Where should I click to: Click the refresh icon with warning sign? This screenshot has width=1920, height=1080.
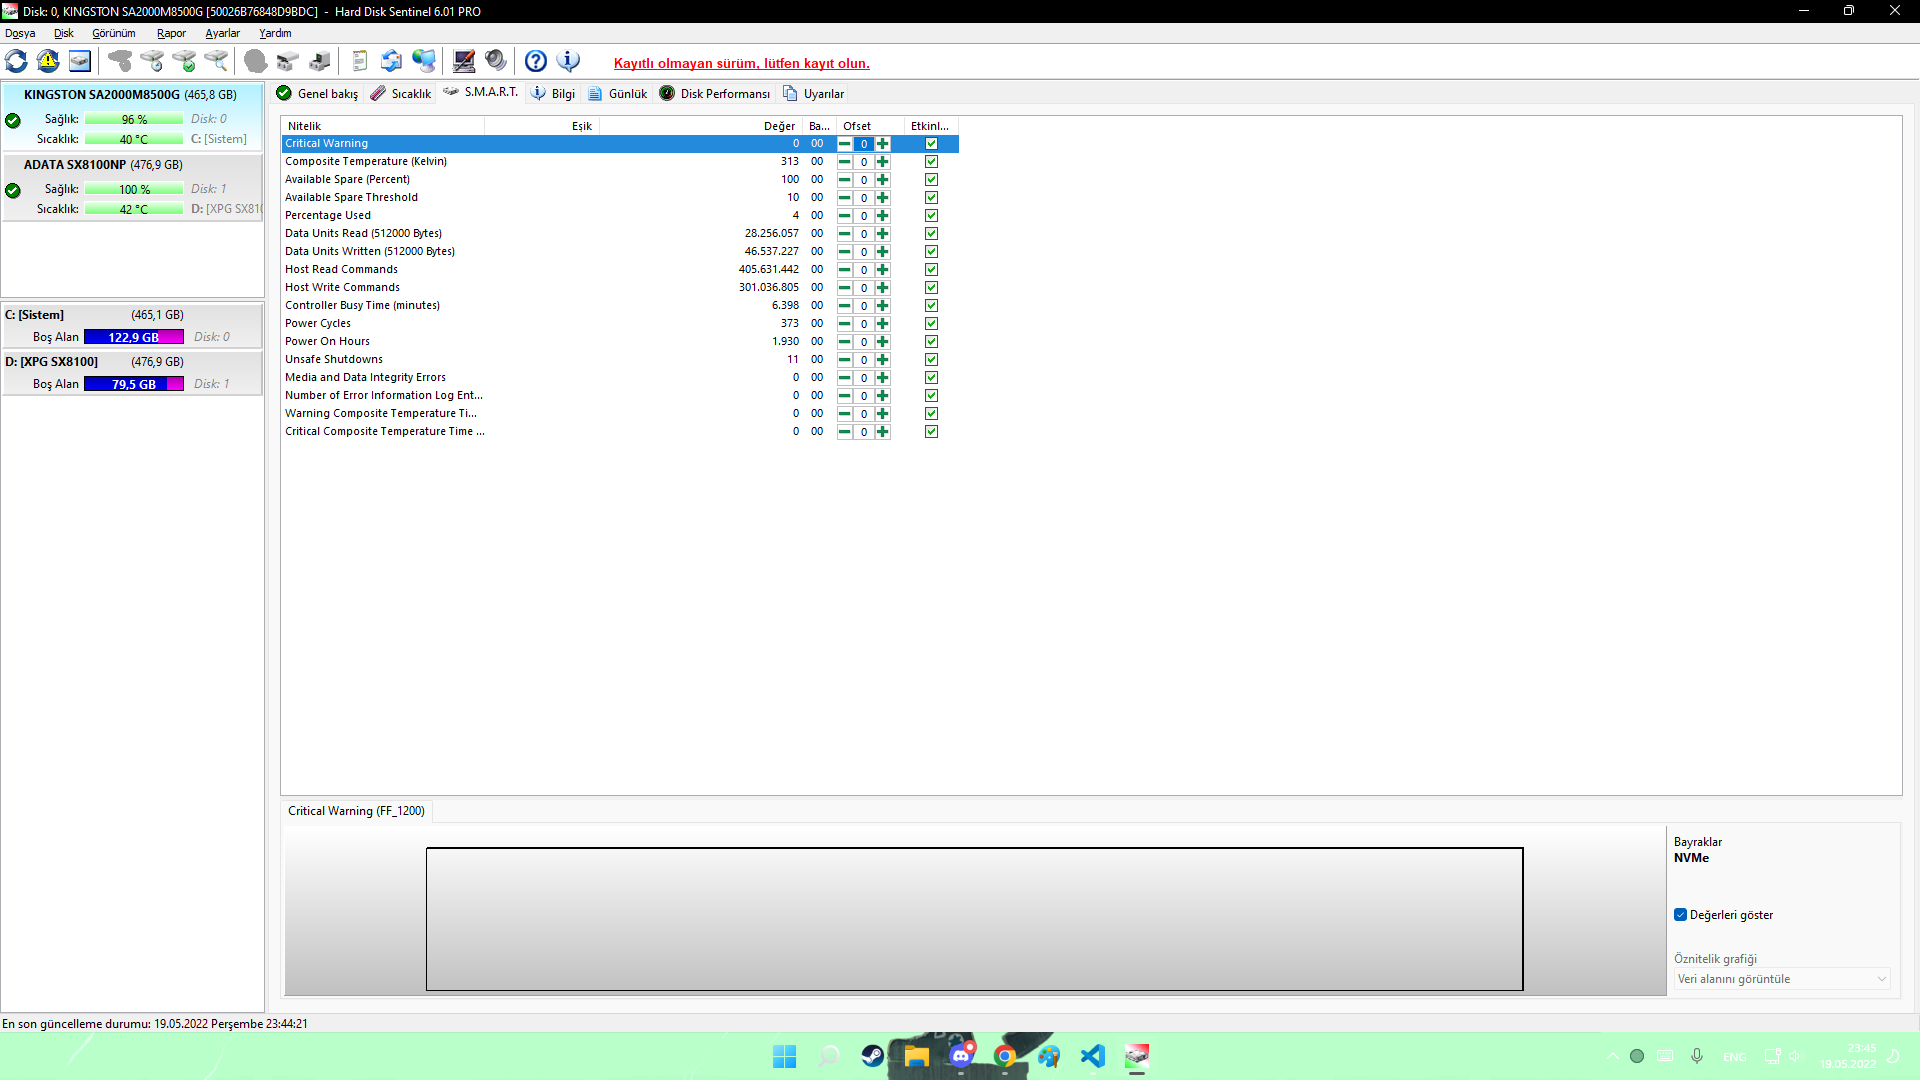pos(48,62)
